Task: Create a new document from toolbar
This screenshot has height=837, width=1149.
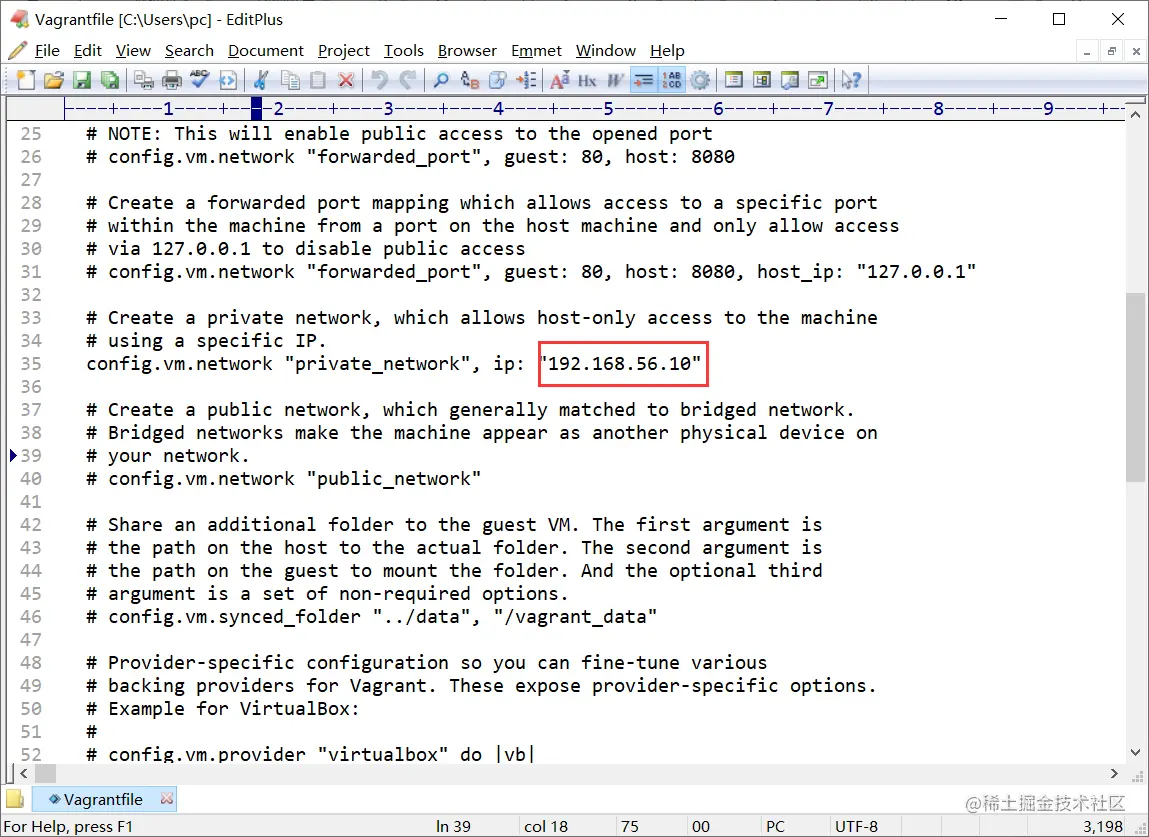Action: pyautogui.click(x=26, y=80)
